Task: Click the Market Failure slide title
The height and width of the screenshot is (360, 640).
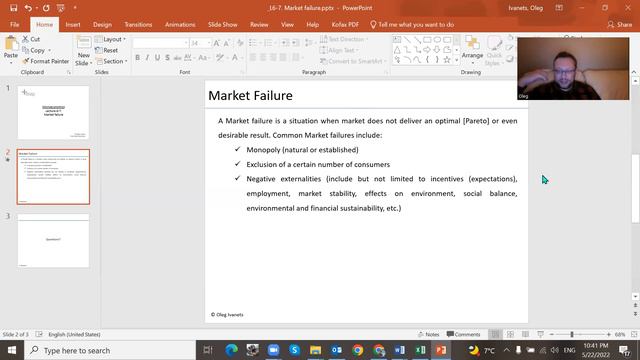Action: click(250, 96)
